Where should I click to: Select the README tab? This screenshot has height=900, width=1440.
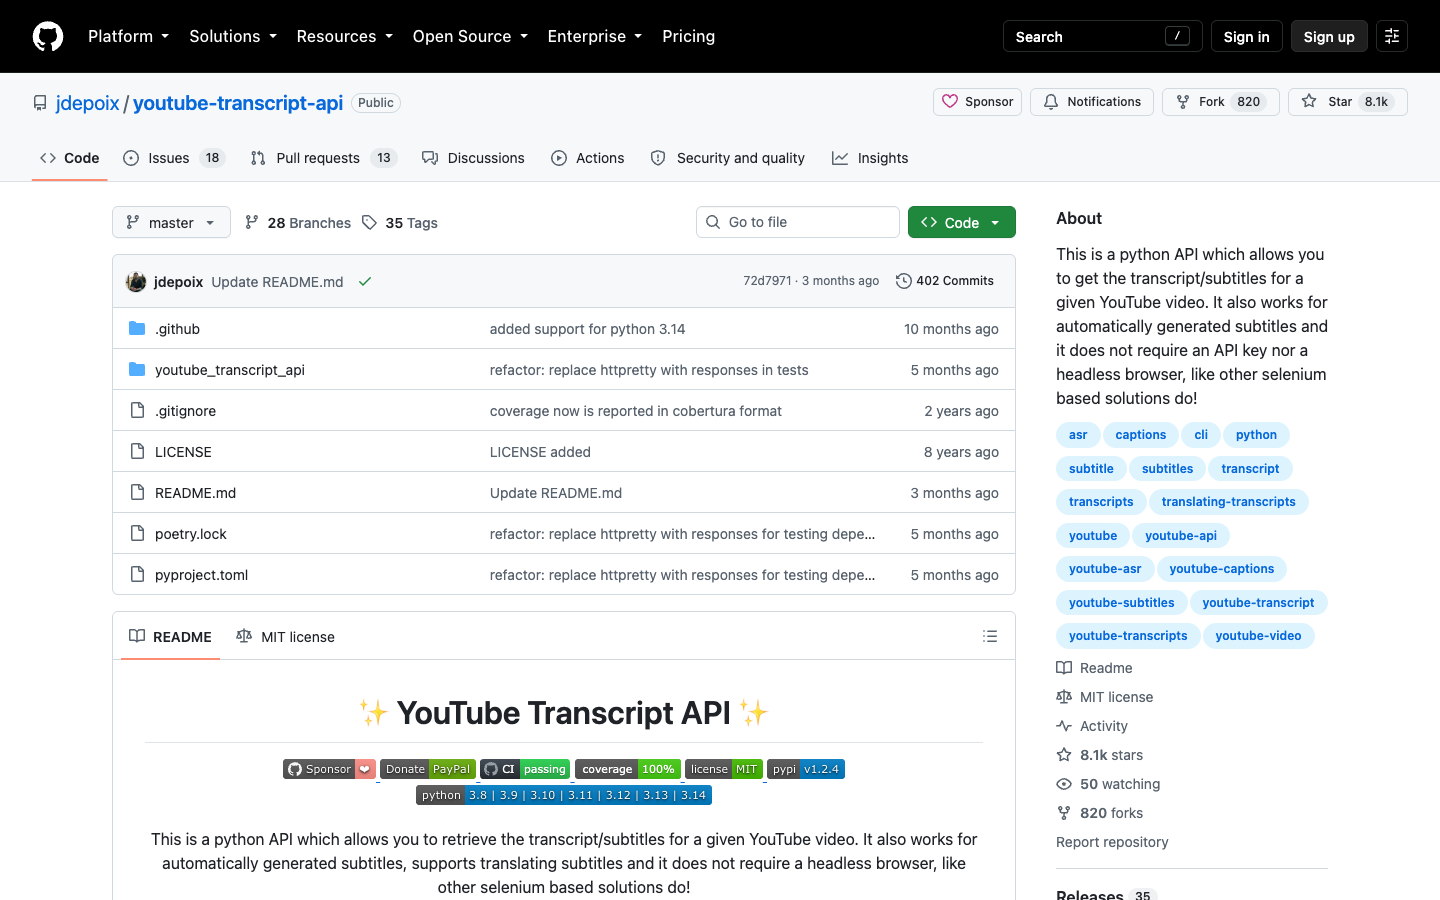click(170, 637)
